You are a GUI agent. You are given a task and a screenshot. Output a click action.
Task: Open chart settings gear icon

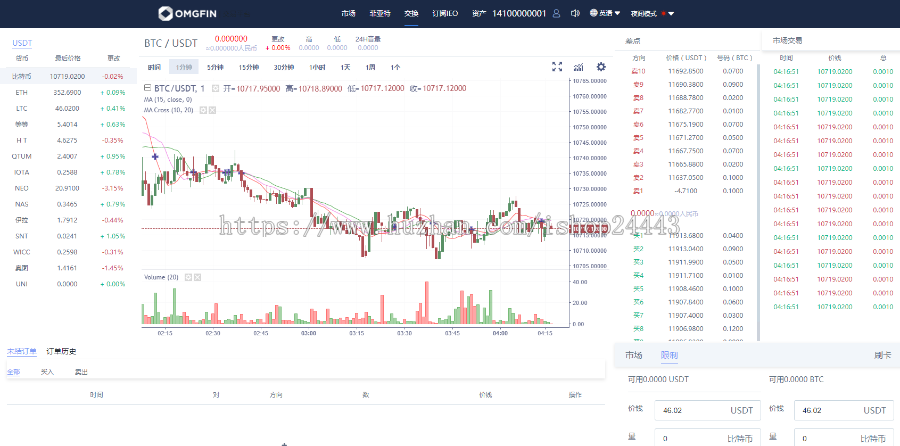point(601,67)
